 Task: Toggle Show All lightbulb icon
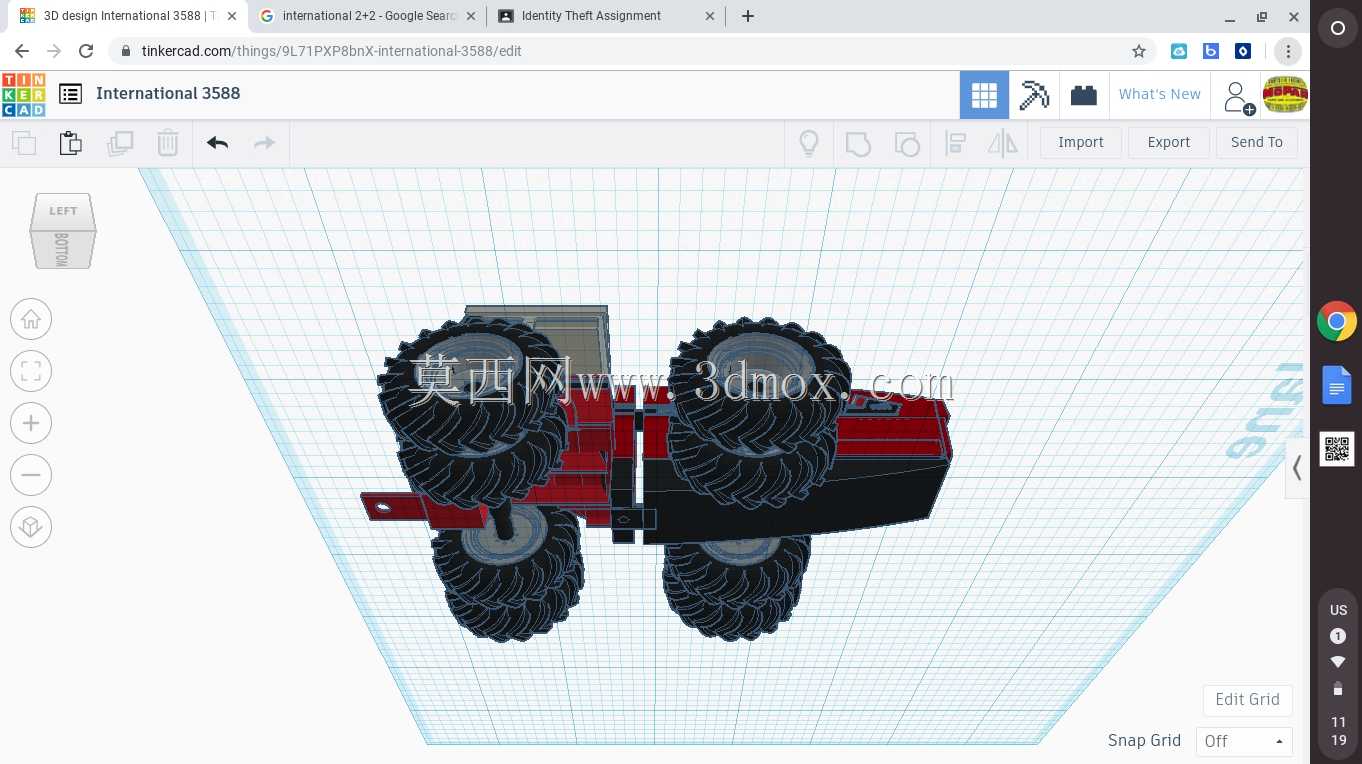[809, 143]
